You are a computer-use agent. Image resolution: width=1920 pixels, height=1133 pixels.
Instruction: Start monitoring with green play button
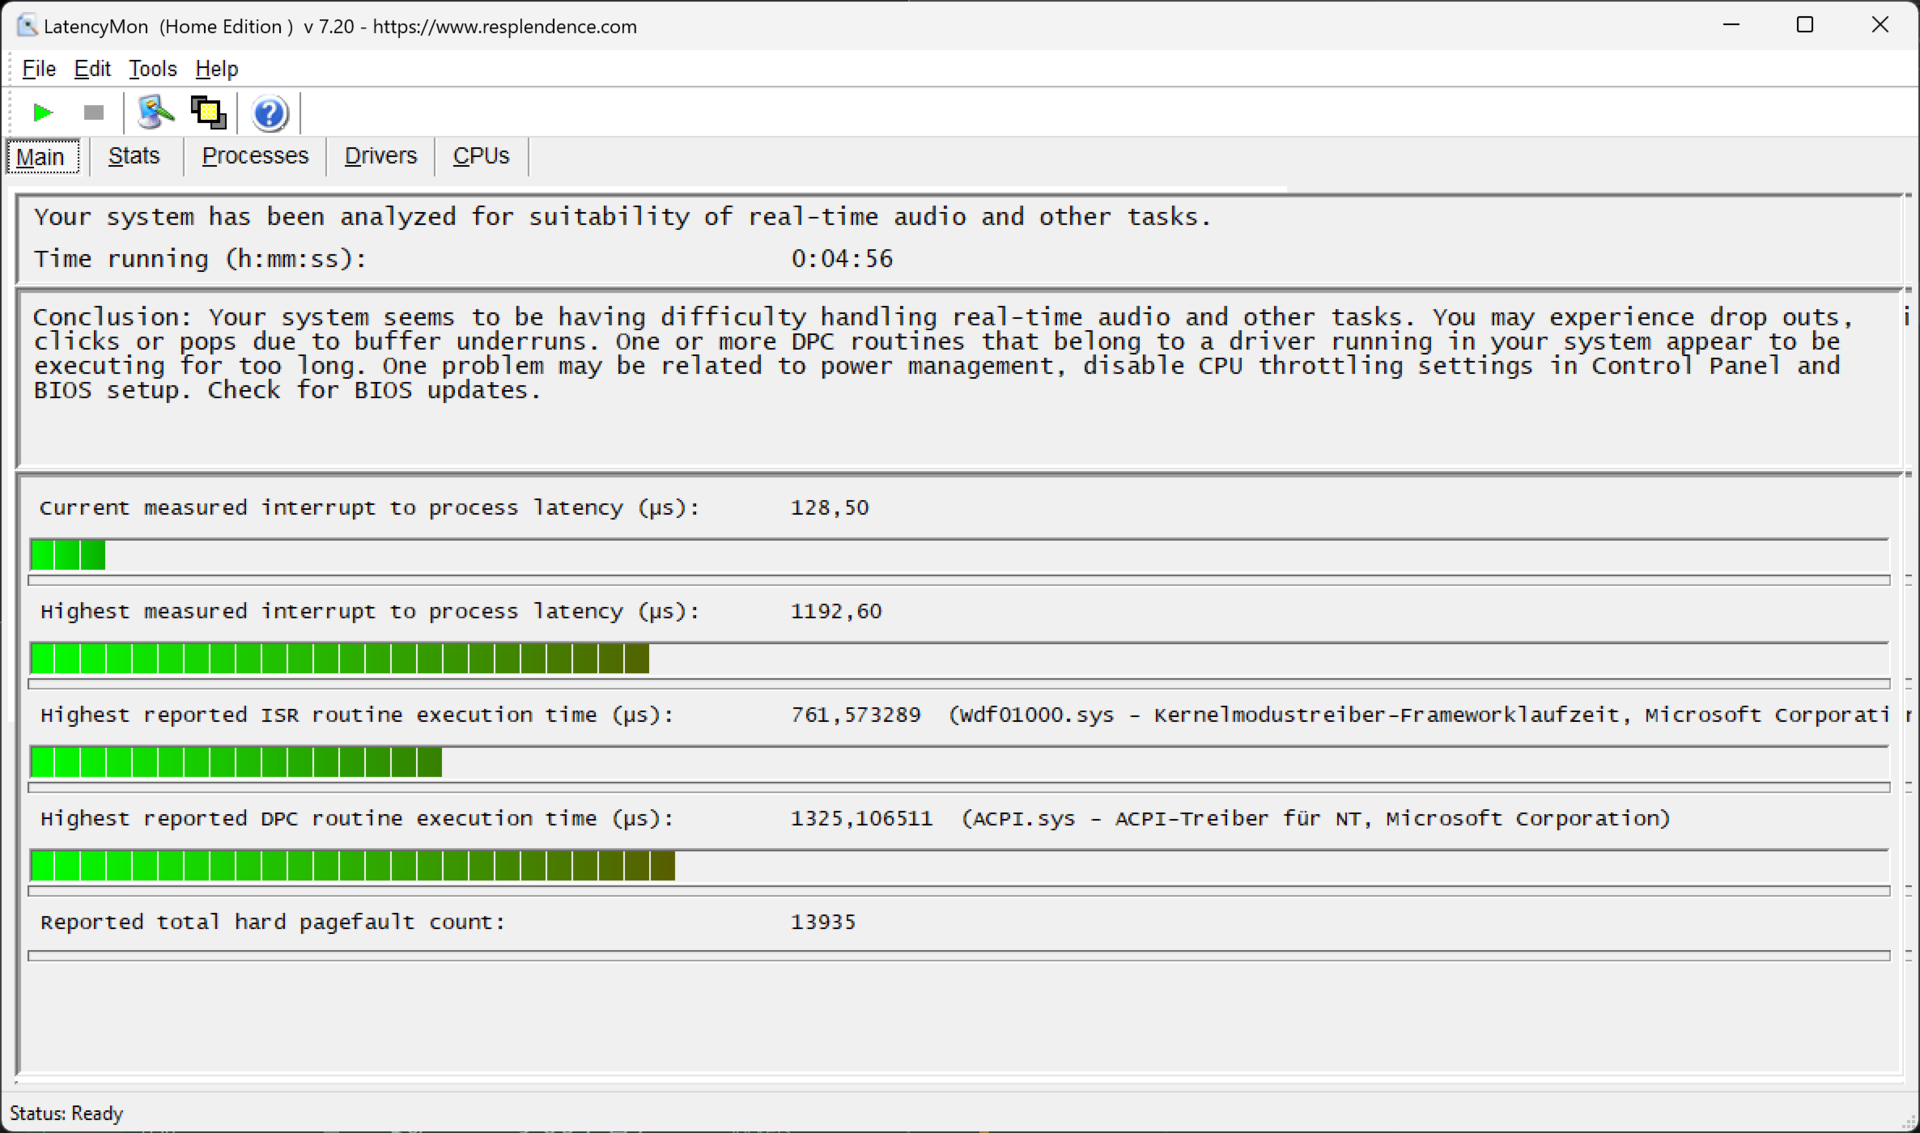click(x=42, y=113)
